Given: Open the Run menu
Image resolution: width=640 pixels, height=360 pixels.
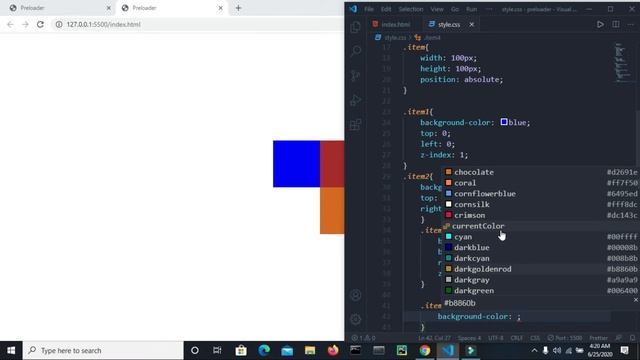Looking at the screenshot, I should (x=471, y=9).
